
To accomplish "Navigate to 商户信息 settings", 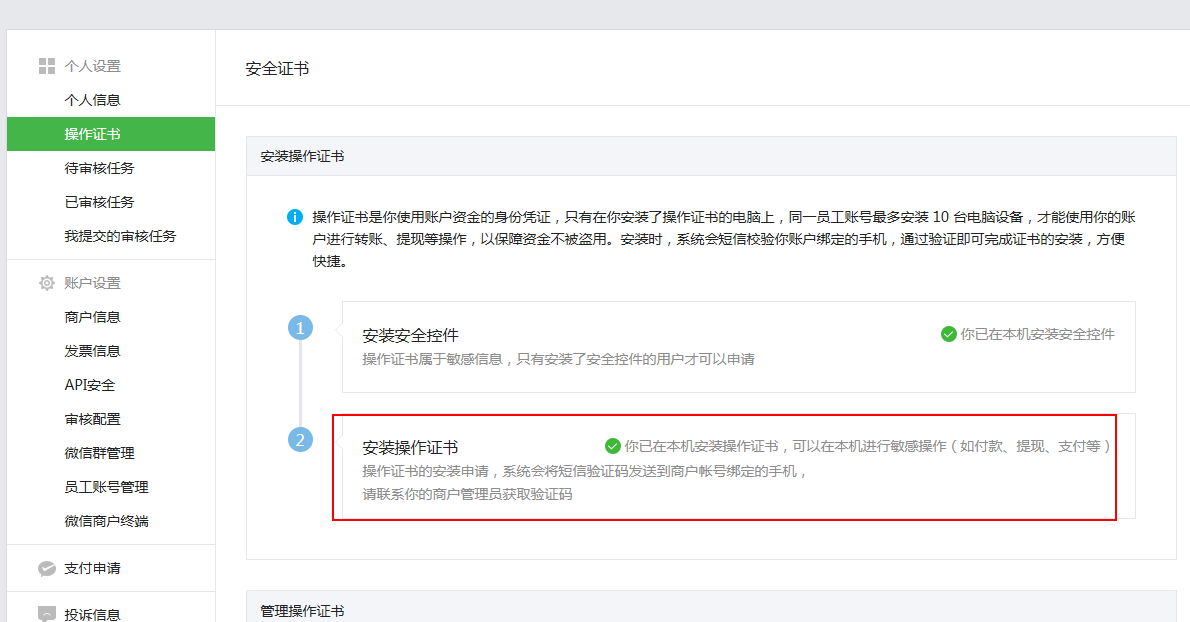I will (92, 317).
